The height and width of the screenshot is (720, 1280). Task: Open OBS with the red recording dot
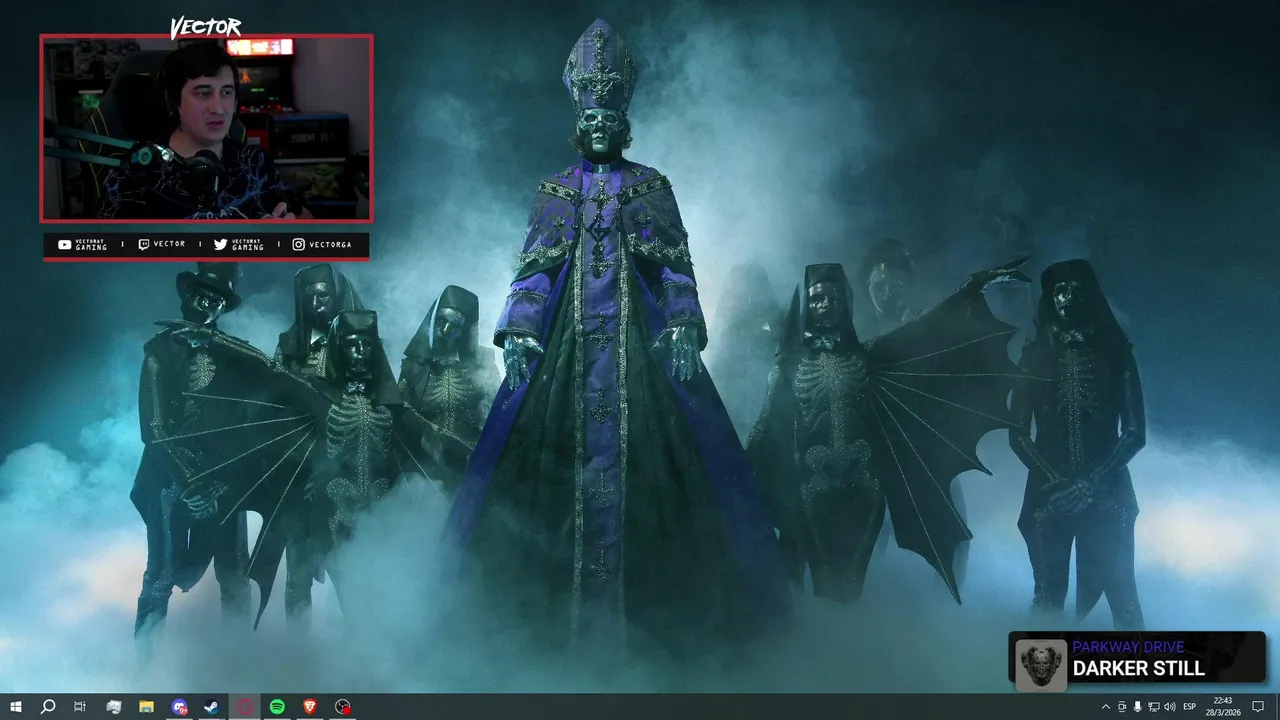pos(343,707)
